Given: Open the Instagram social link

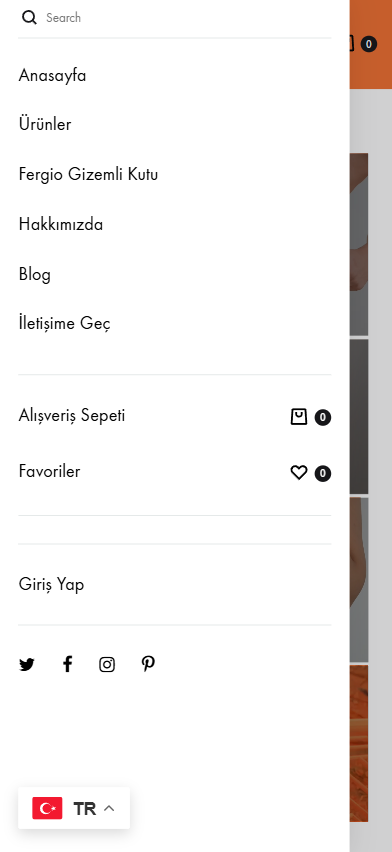Looking at the screenshot, I should (x=107, y=665).
